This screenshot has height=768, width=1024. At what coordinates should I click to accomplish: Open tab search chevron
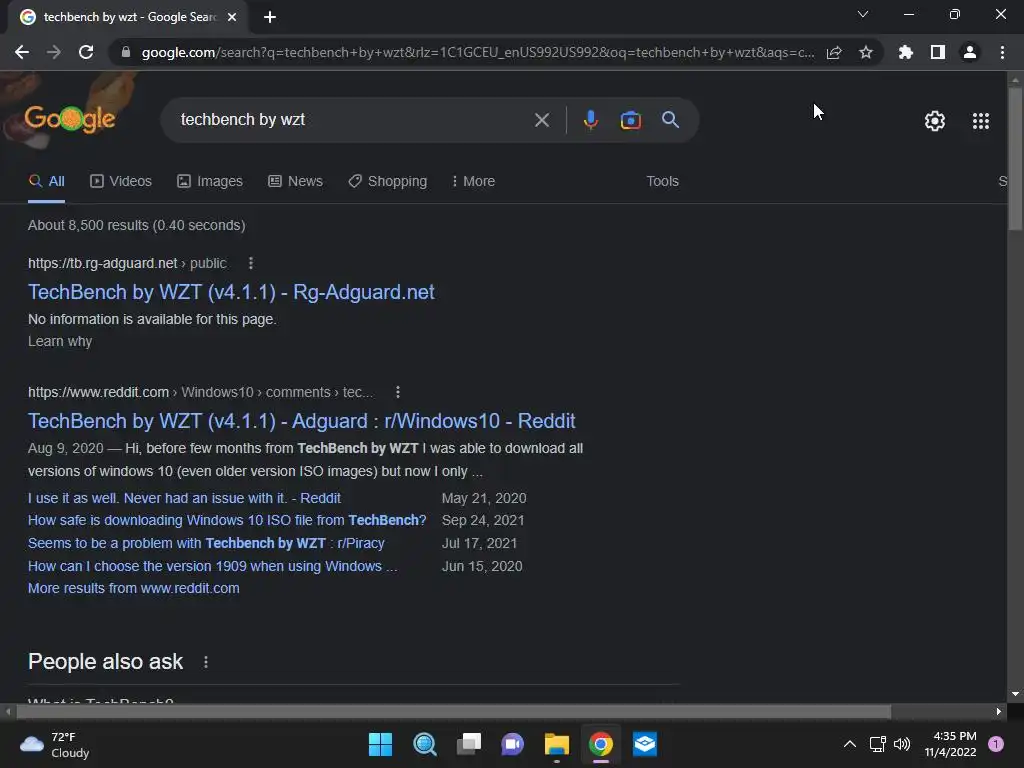click(863, 14)
